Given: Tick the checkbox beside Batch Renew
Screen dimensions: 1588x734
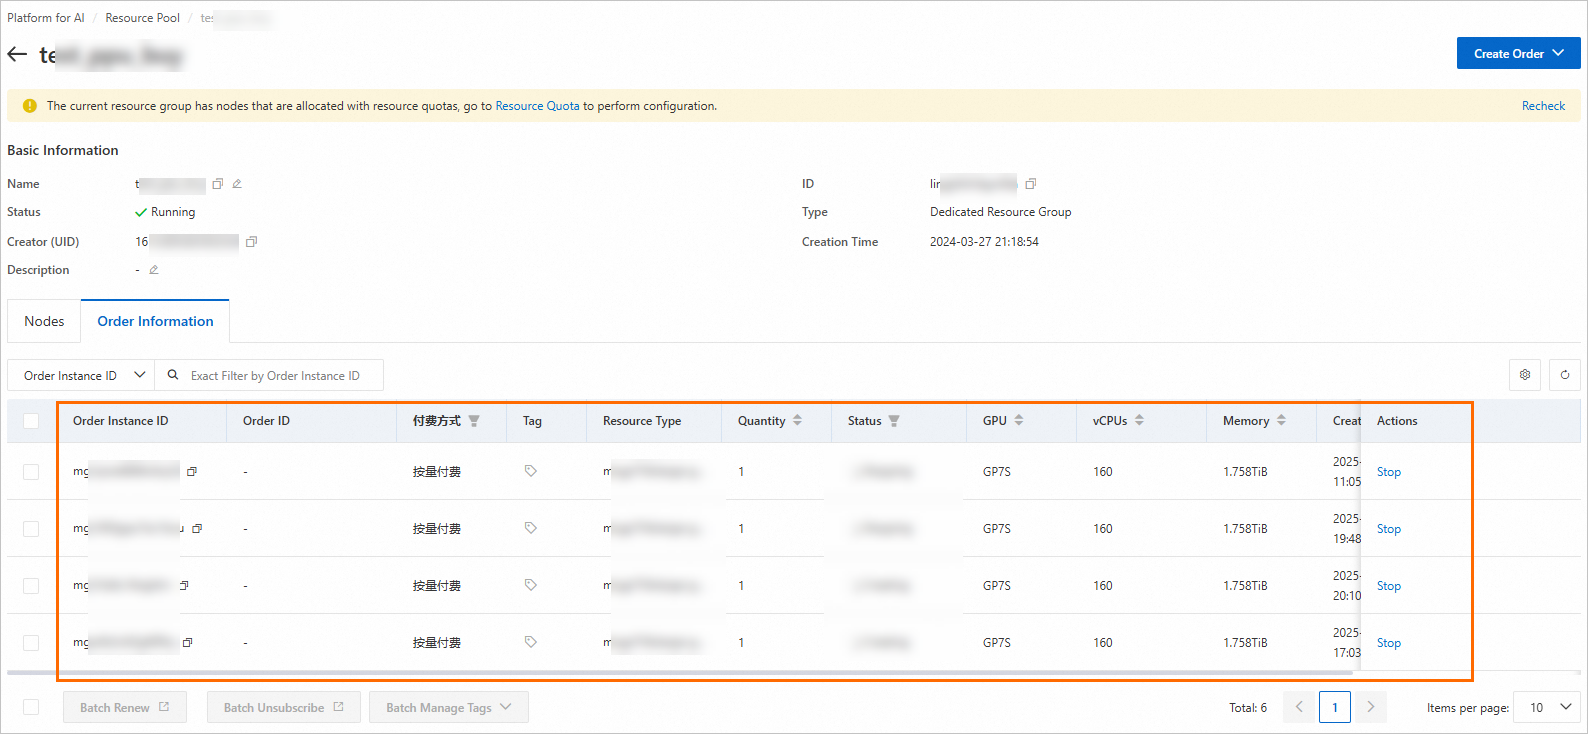Looking at the screenshot, I should click(x=31, y=707).
